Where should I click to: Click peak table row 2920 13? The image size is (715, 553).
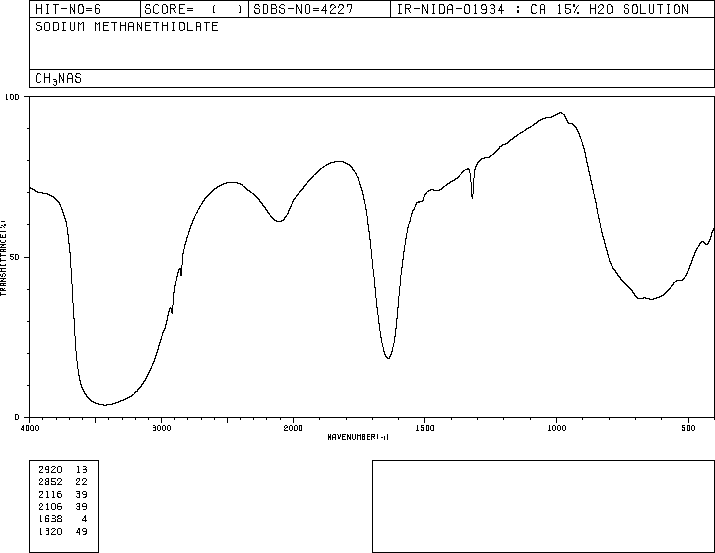click(x=63, y=469)
